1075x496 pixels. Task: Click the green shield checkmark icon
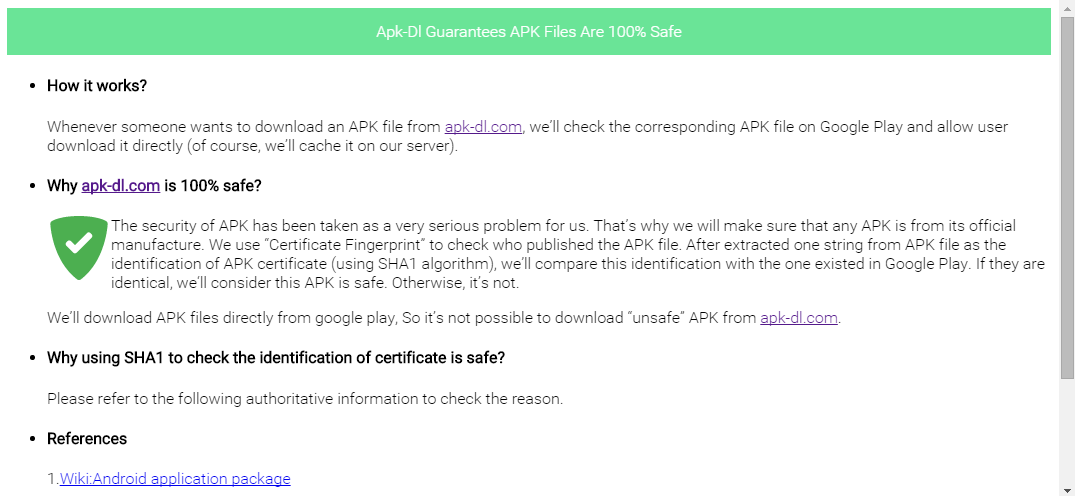click(80, 248)
